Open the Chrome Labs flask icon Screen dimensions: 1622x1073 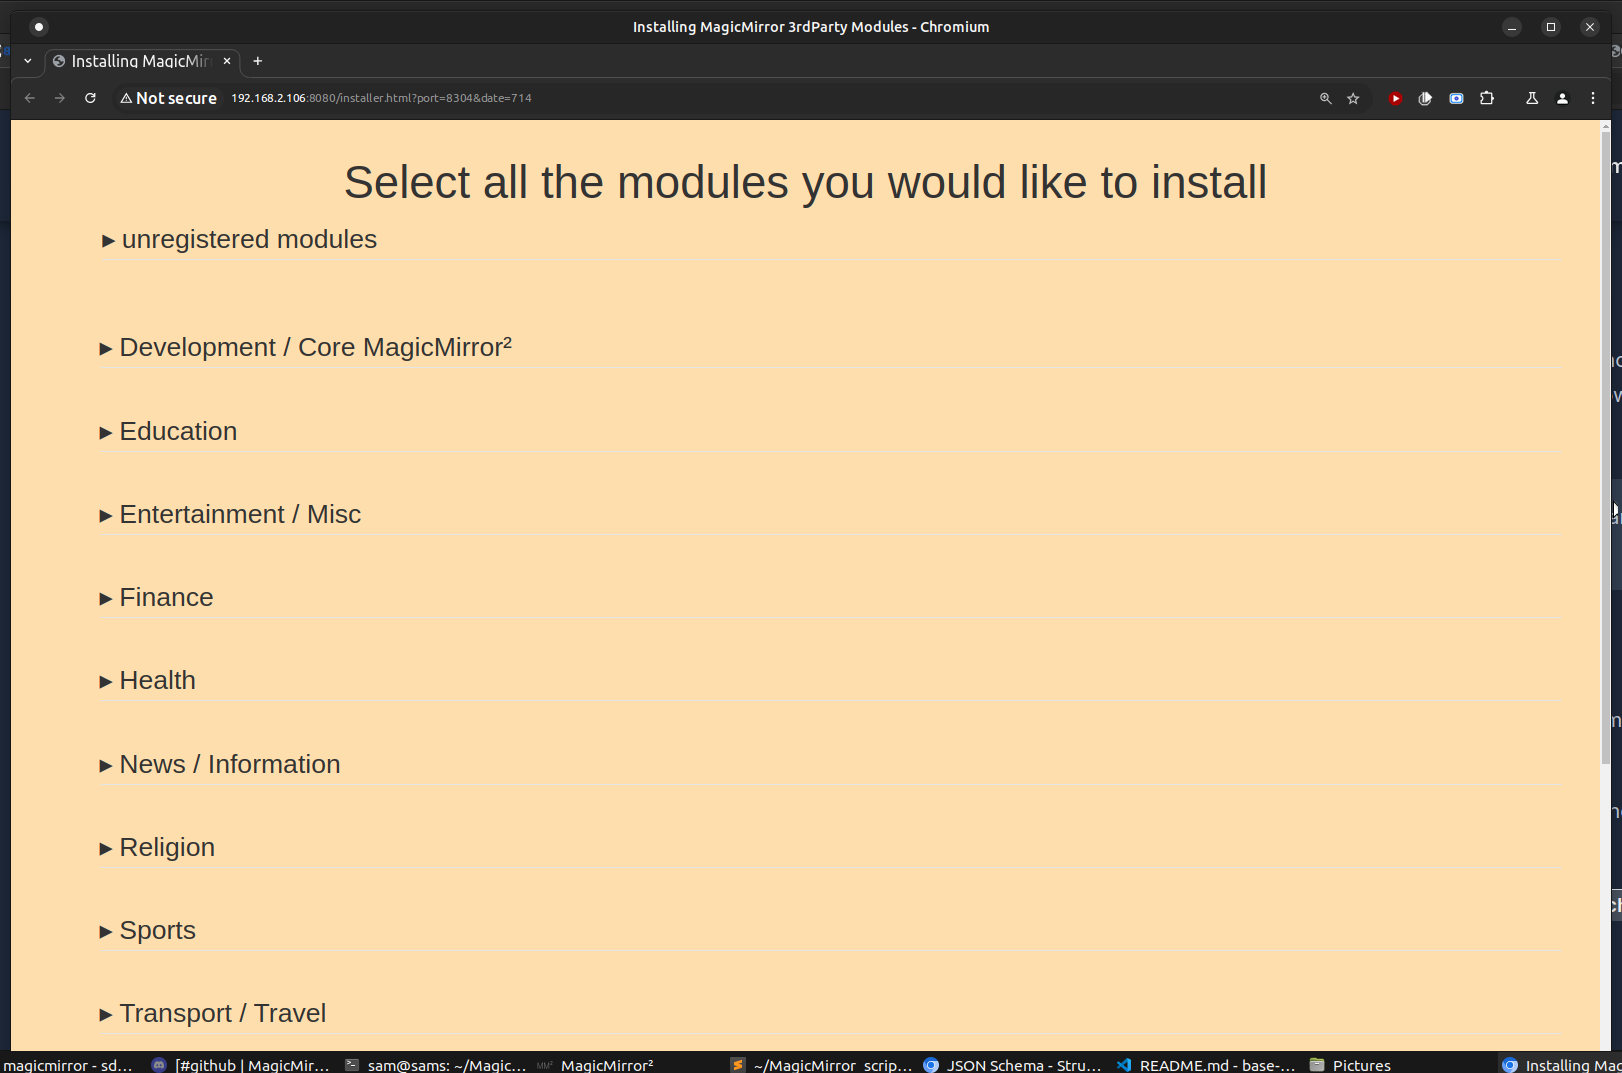(x=1531, y=98)
